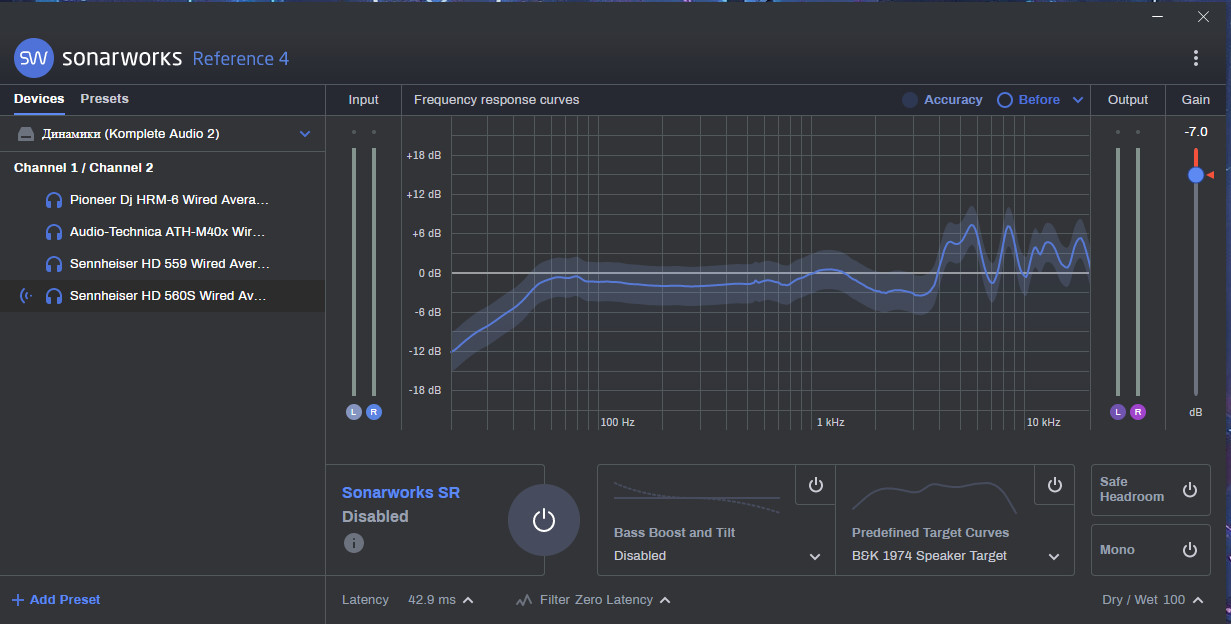Minimize the Sonarworks window
The height and width of the screenshot is (624, 1231).
point(1157,16)
